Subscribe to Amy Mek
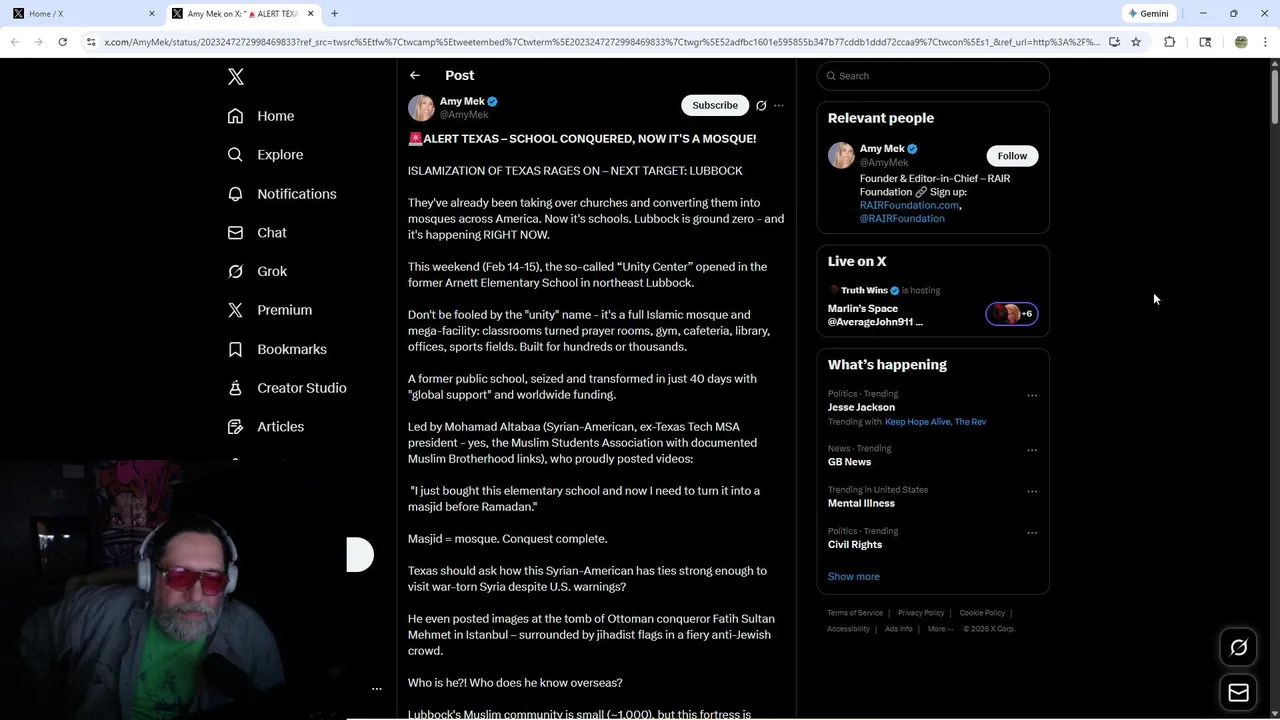Screen dimensions: 1280x720 point(715,105)
